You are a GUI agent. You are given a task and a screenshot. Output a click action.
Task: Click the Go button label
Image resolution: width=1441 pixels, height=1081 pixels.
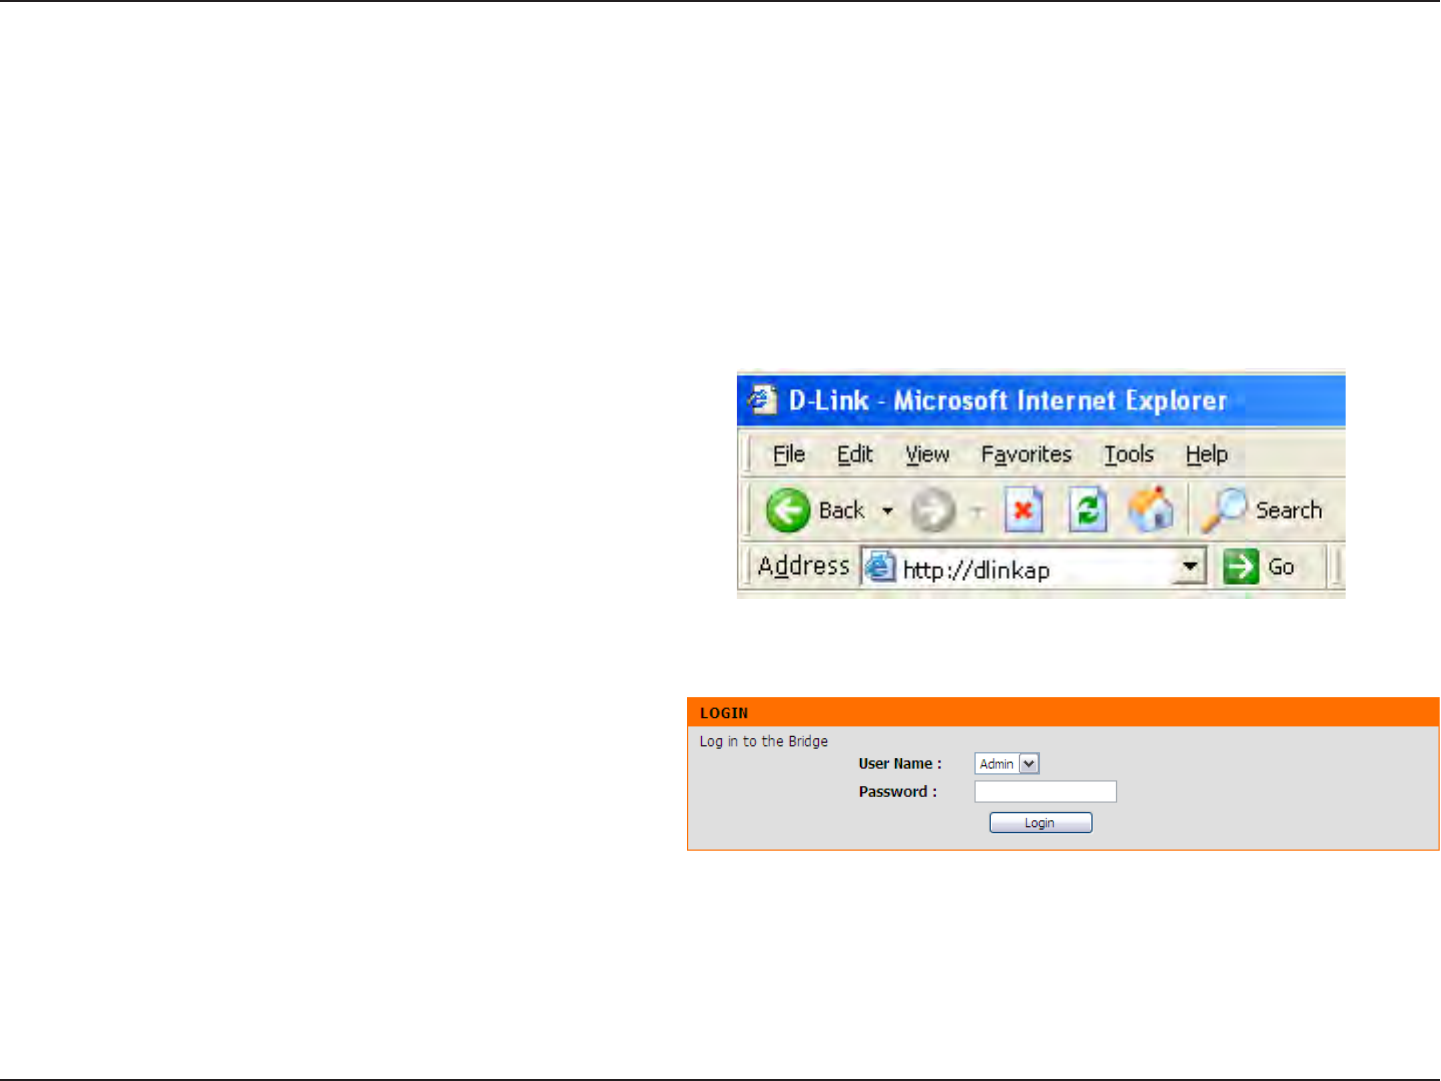click(1281, 567)
